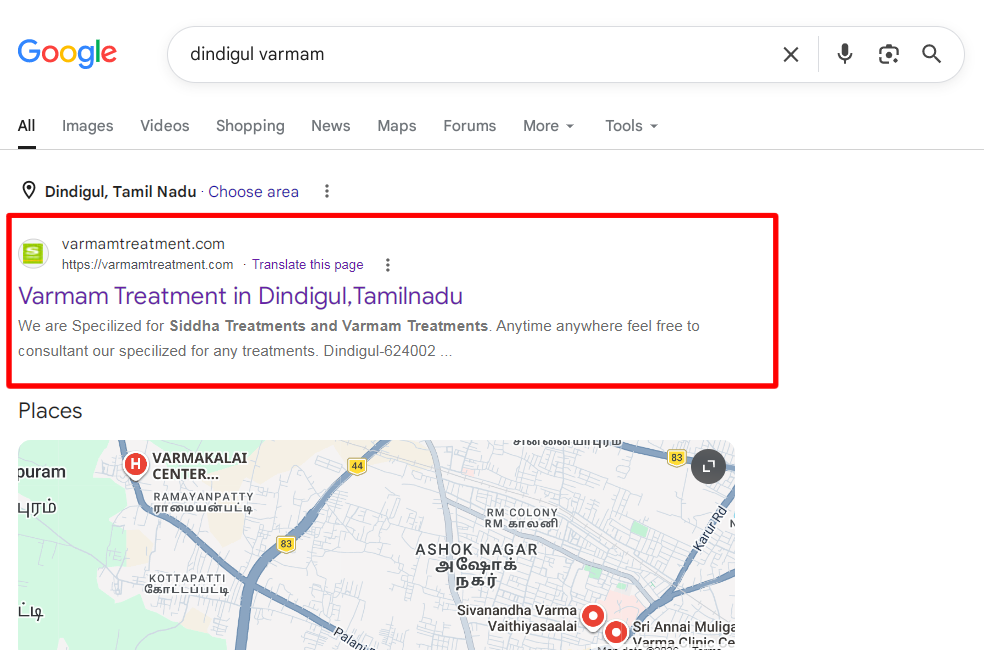The width and height of the screenshot is (984, 650).
Task: Switch to the News tab
Action: pyautogui.click(x=331, y=126)
